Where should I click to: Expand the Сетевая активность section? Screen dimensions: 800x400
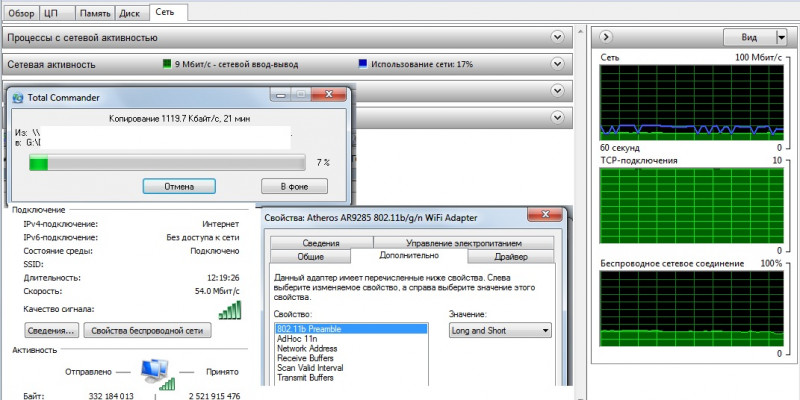[558, 64]
